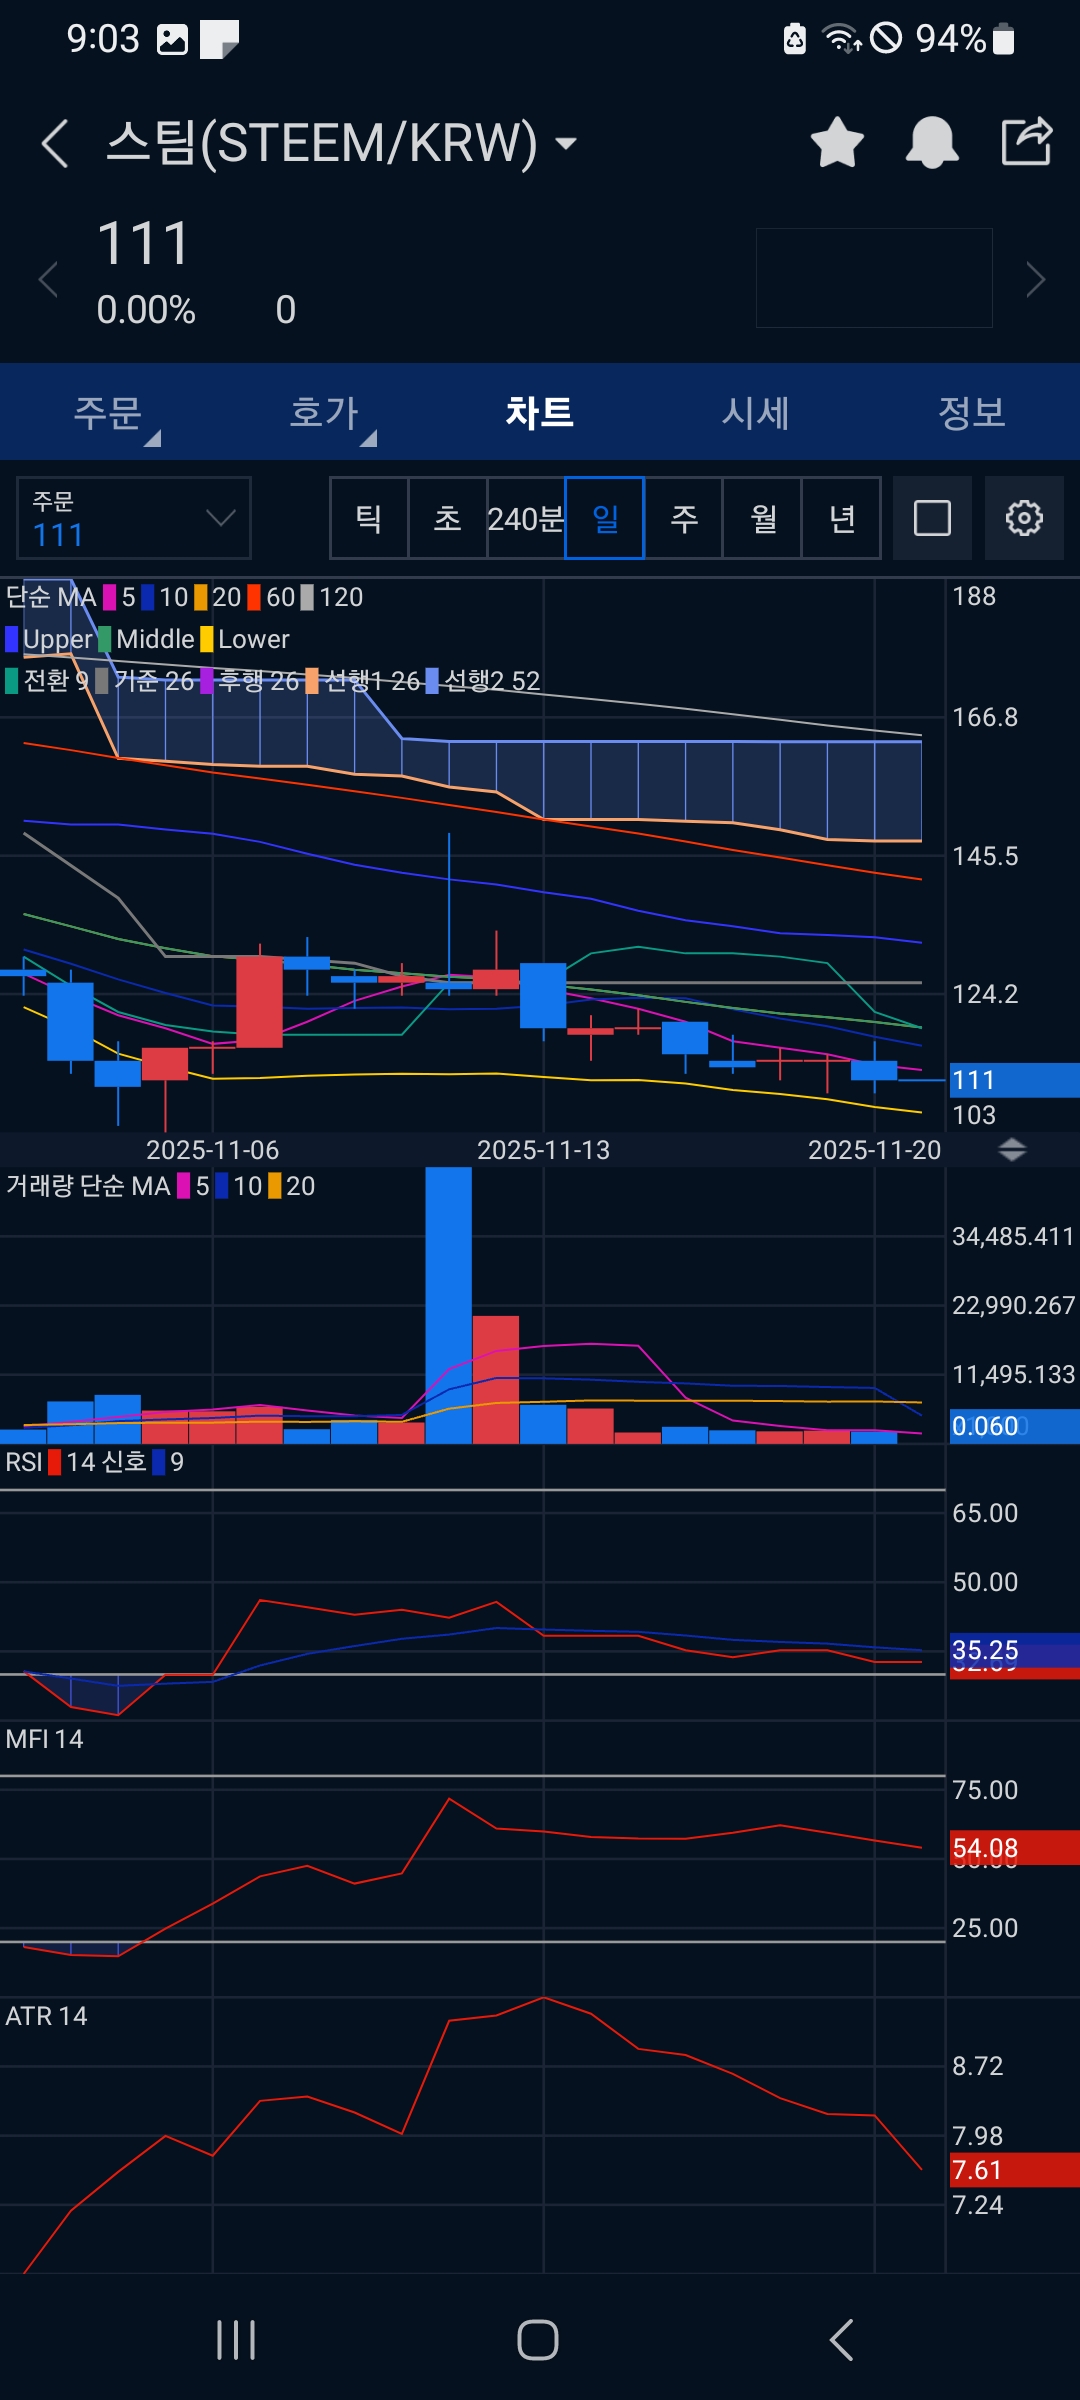Open the price alert bell icon
This screenshot has height=2400, width=1080.
[x=932, y=142]
